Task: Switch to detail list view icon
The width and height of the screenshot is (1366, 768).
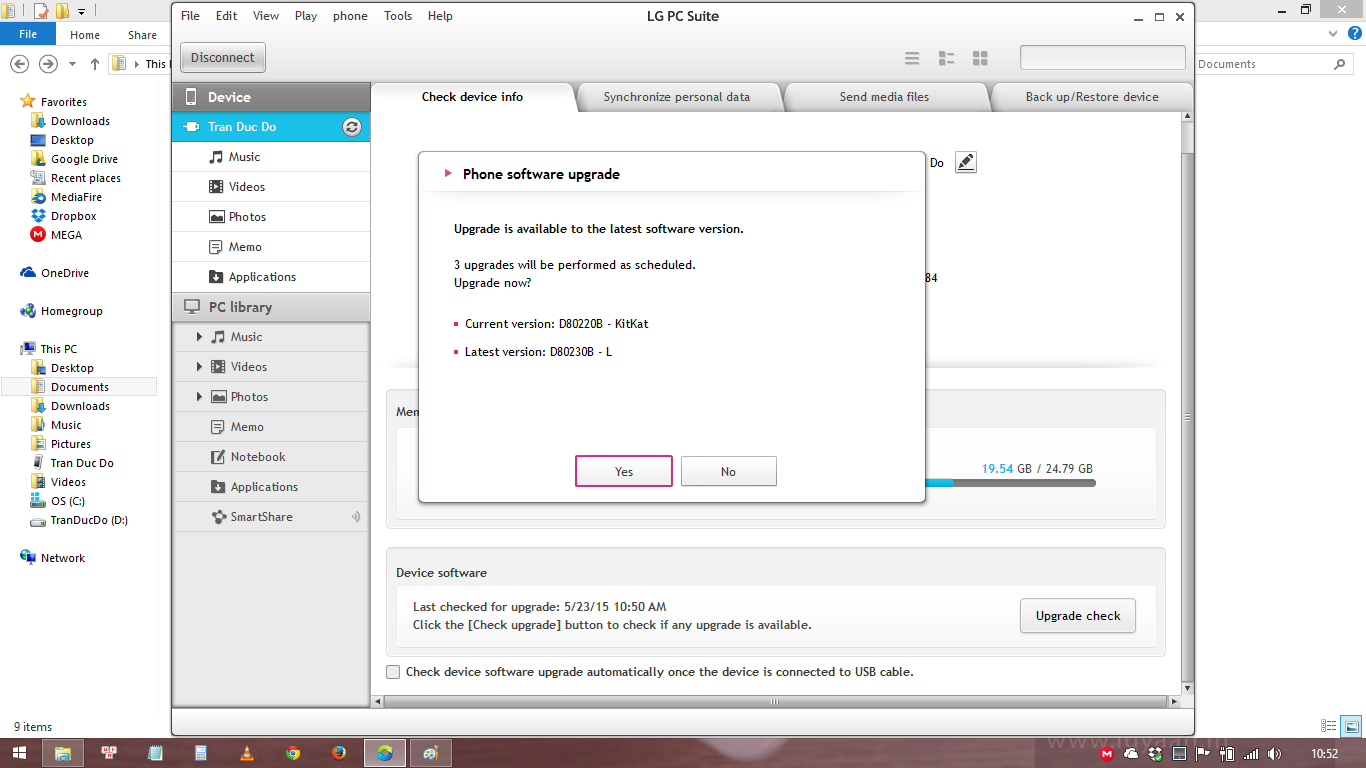Action: tap(946, 58)
